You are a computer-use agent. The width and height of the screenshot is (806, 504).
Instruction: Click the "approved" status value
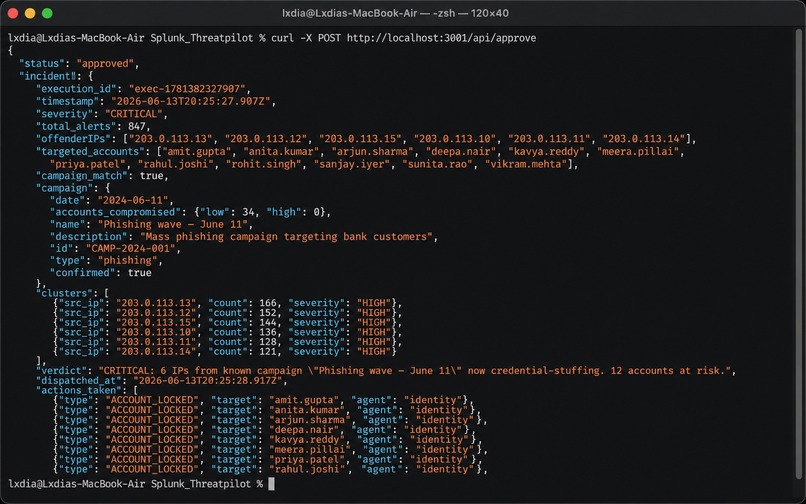coord(107,64)
